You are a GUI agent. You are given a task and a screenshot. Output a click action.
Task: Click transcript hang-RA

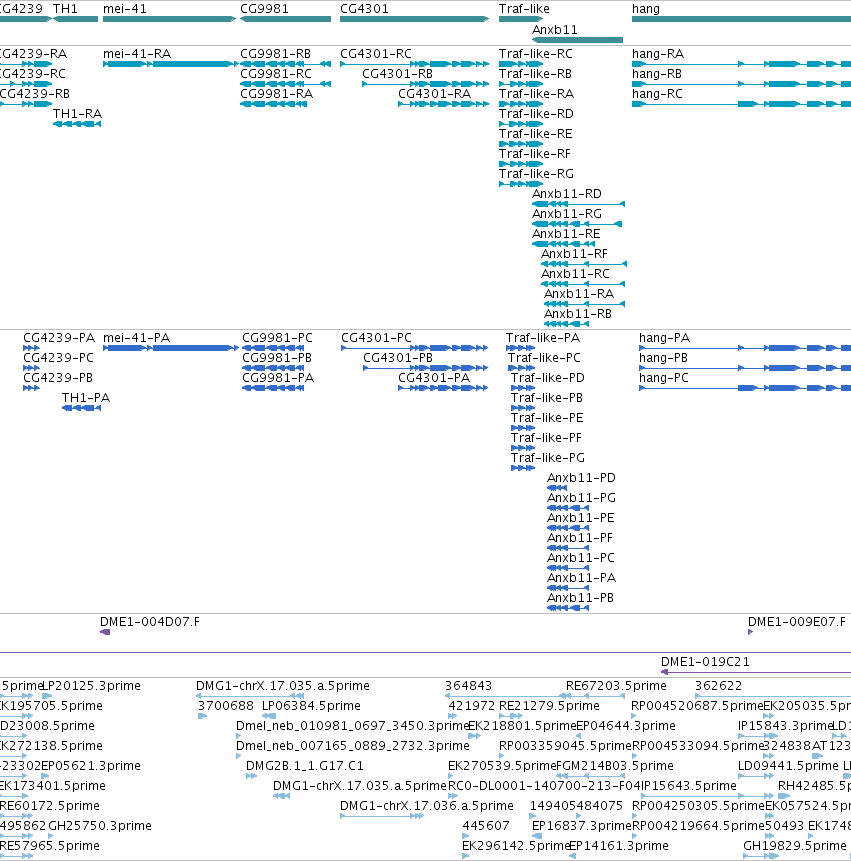[658, 54]
